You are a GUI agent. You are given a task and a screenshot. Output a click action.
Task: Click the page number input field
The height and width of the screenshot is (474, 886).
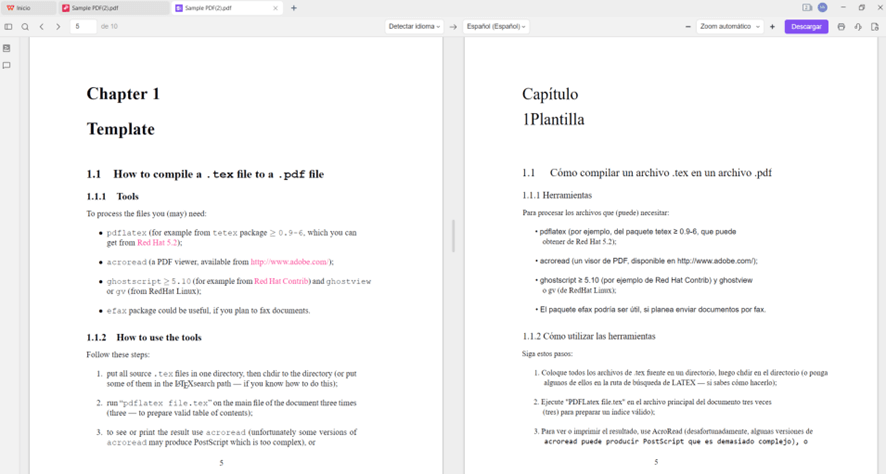pyautogui.click(x=83, y=27)
